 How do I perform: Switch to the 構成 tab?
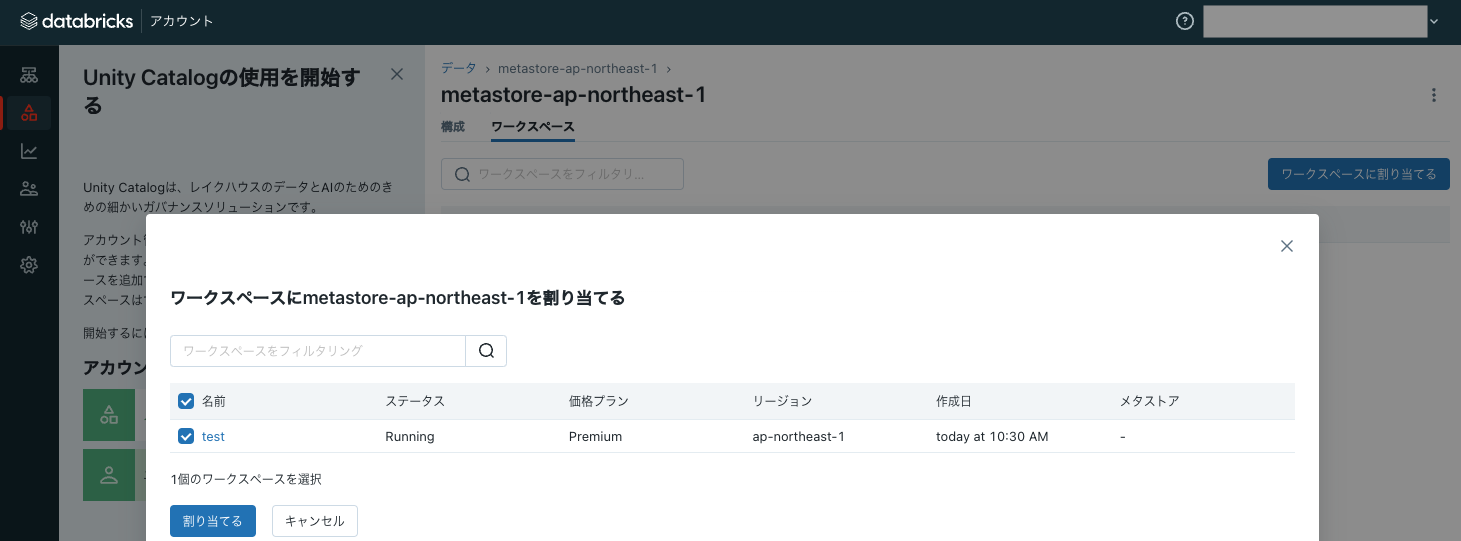coord(453,127)
